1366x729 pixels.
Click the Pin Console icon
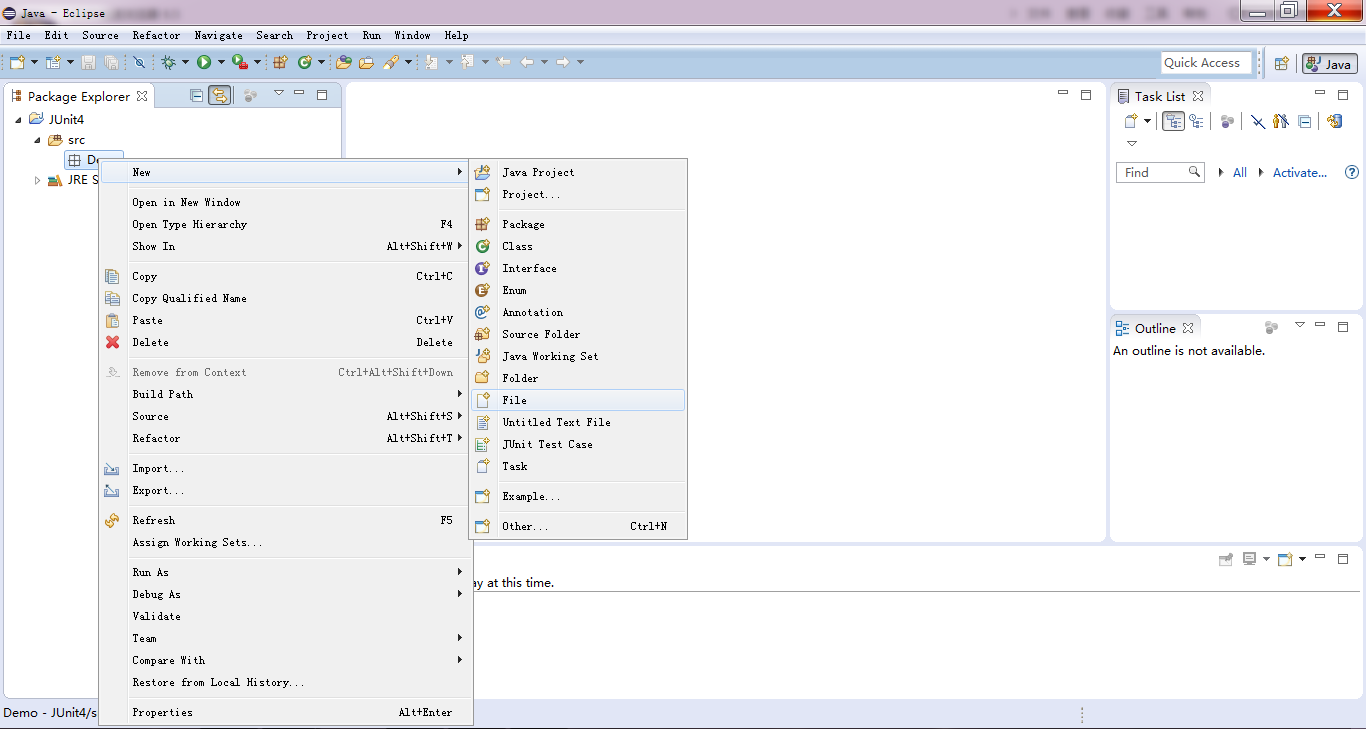point(1225,559)
